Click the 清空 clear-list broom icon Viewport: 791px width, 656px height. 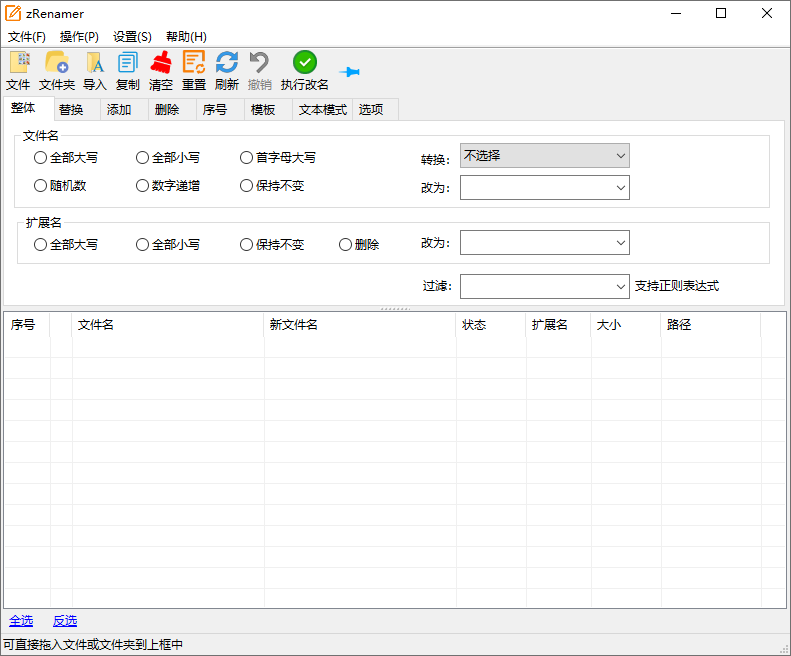pos(161,63)
